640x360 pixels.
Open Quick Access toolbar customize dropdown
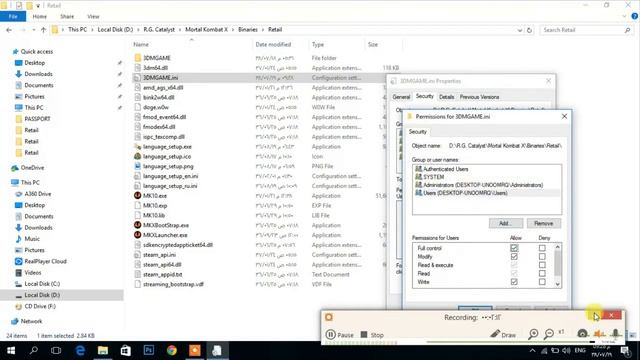(x=38, y=6)
